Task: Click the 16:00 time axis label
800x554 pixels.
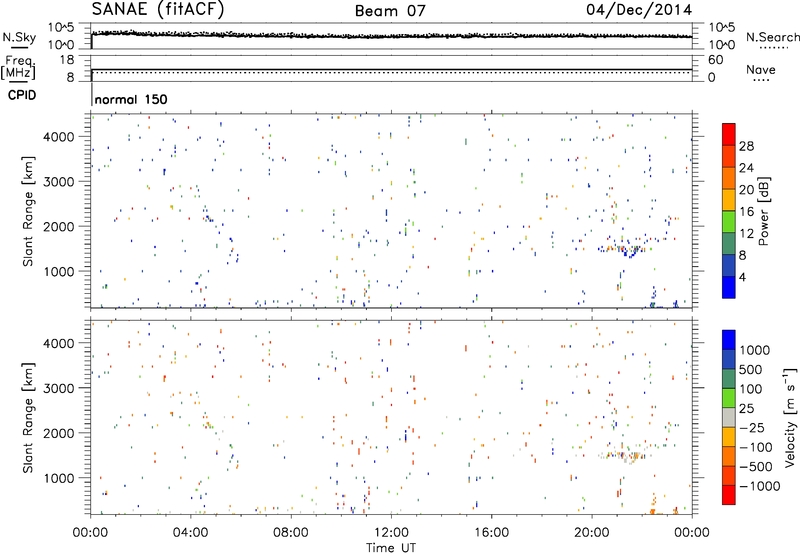Action: [x=491, y=533]
